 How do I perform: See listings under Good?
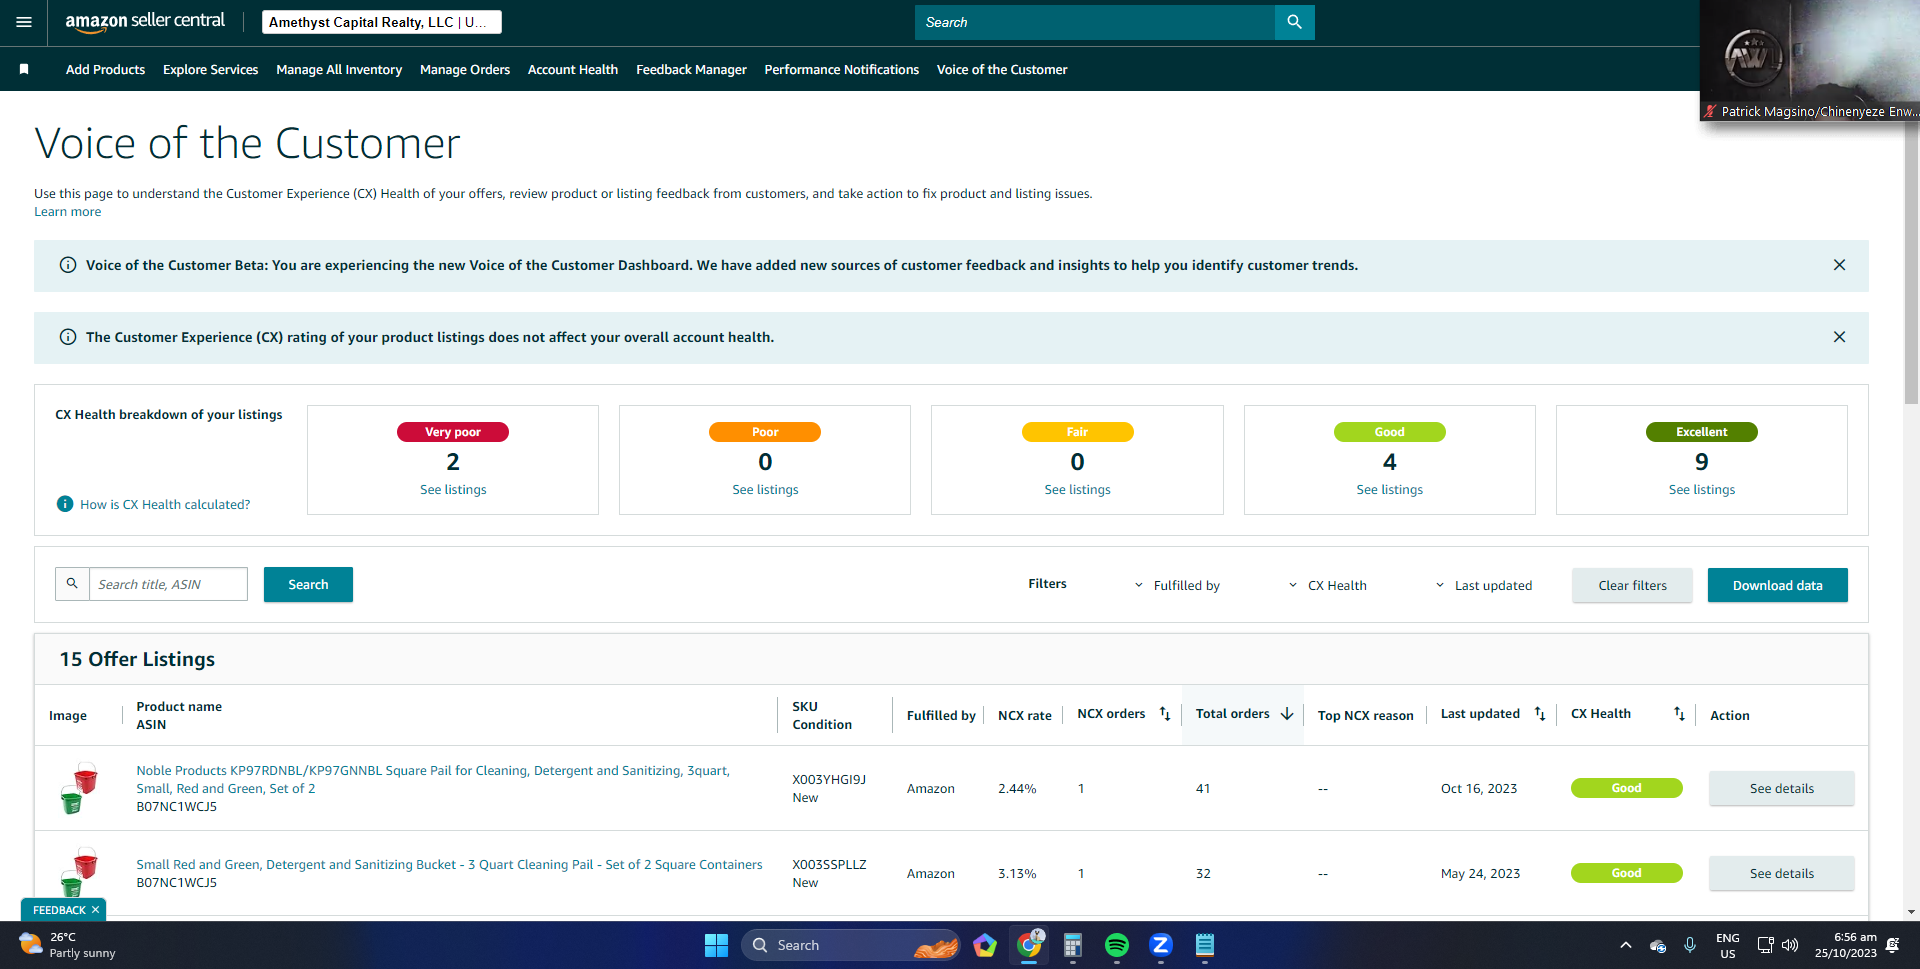point(1389,489)
